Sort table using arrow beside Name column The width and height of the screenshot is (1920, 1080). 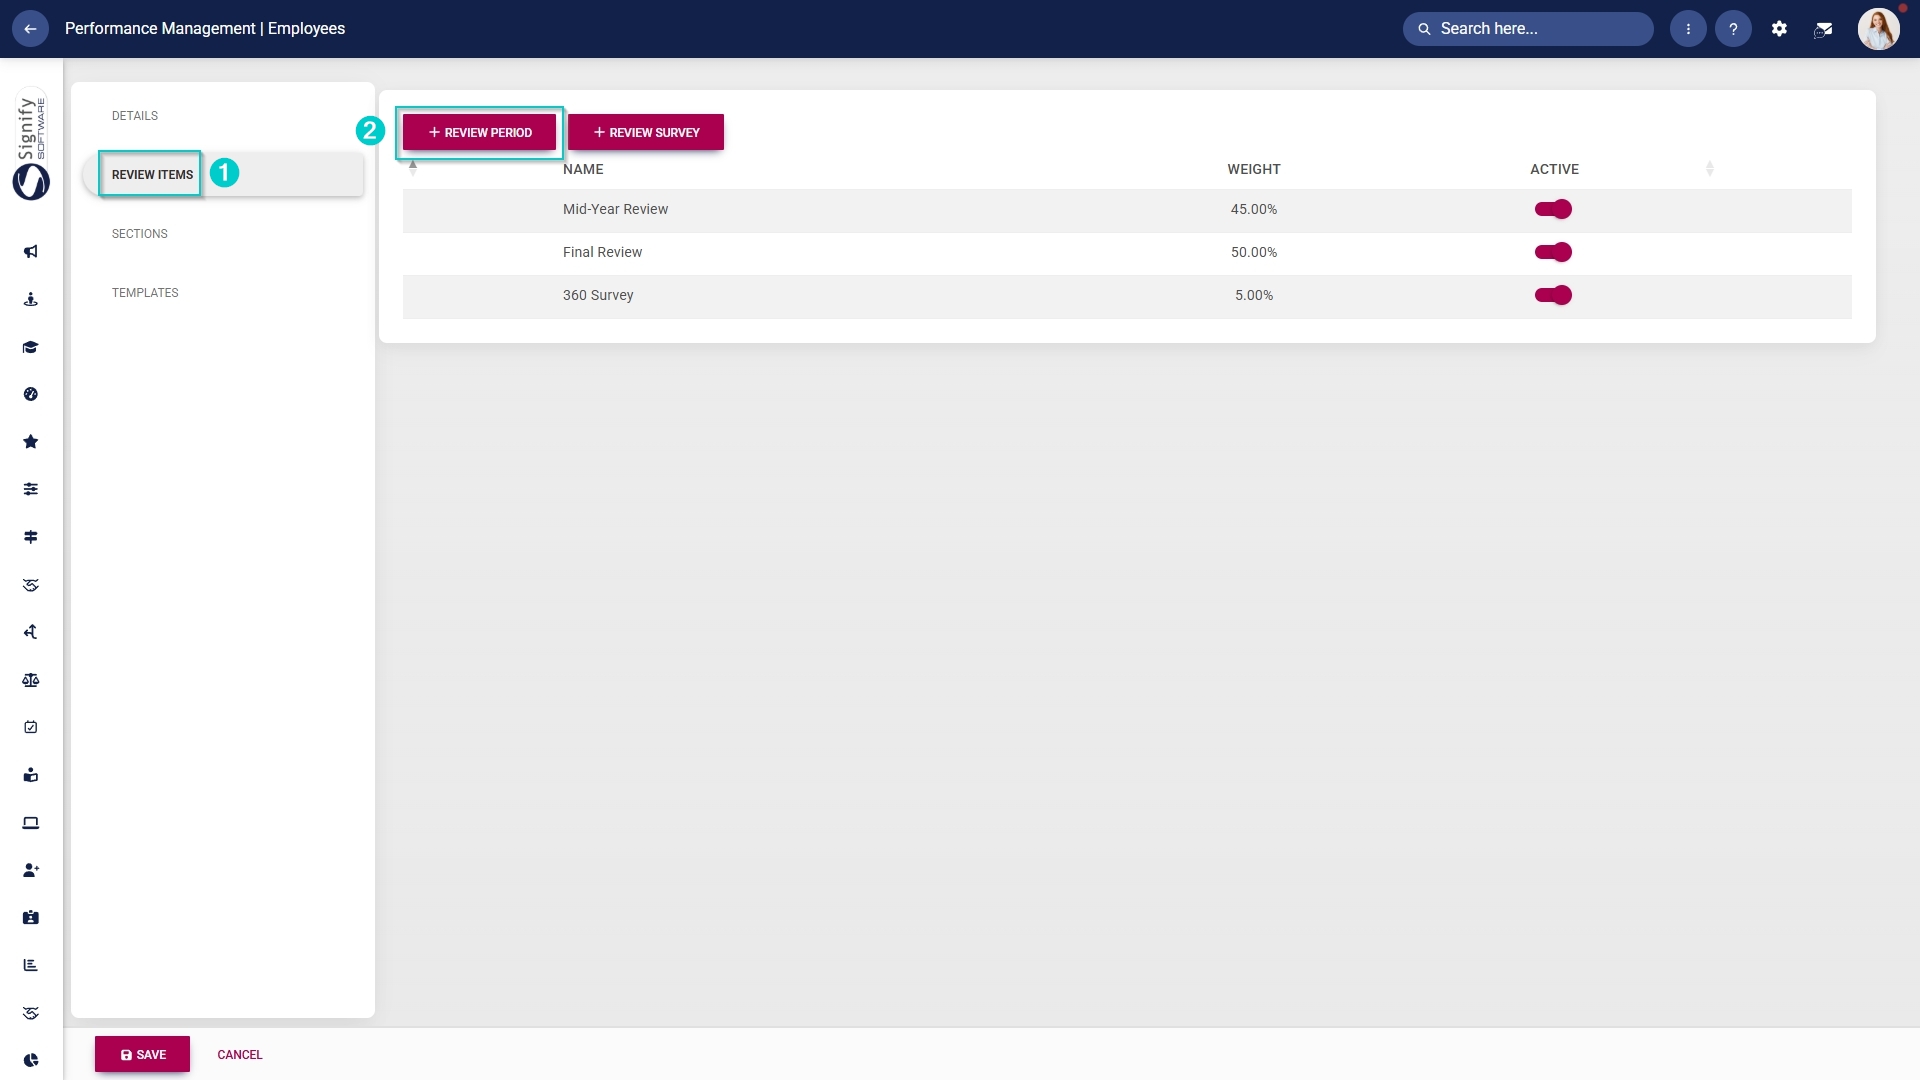(x=413, y=169)
